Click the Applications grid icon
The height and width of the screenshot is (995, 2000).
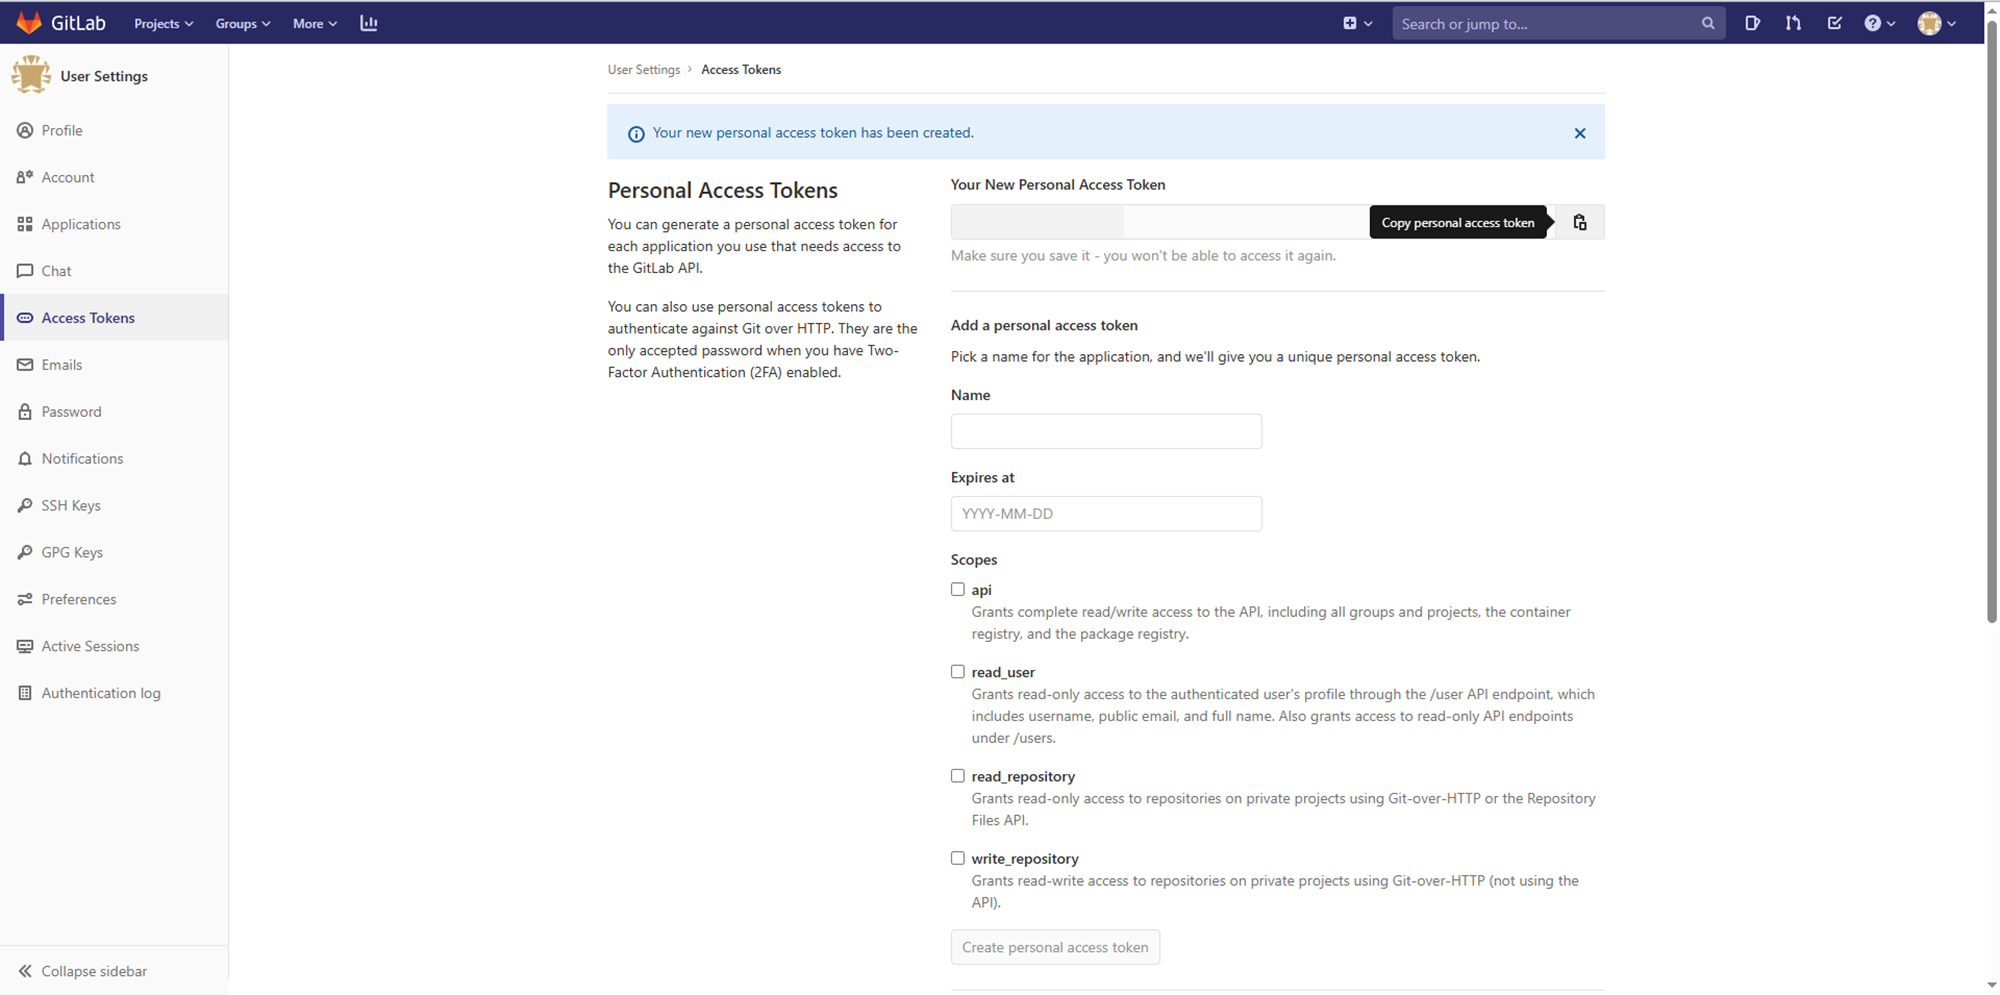tap(25, 224)
